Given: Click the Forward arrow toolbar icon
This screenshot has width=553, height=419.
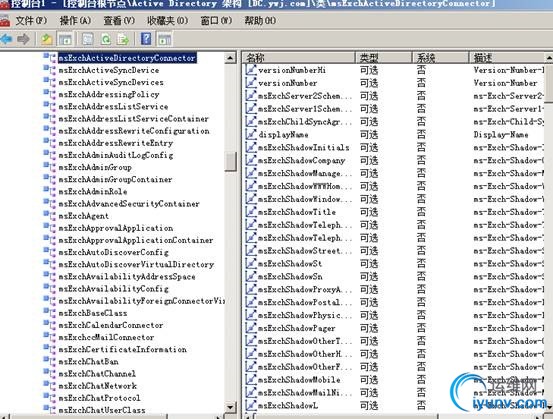Looking at the screenshot, I should pyautogui.click(x=23, y=39).
